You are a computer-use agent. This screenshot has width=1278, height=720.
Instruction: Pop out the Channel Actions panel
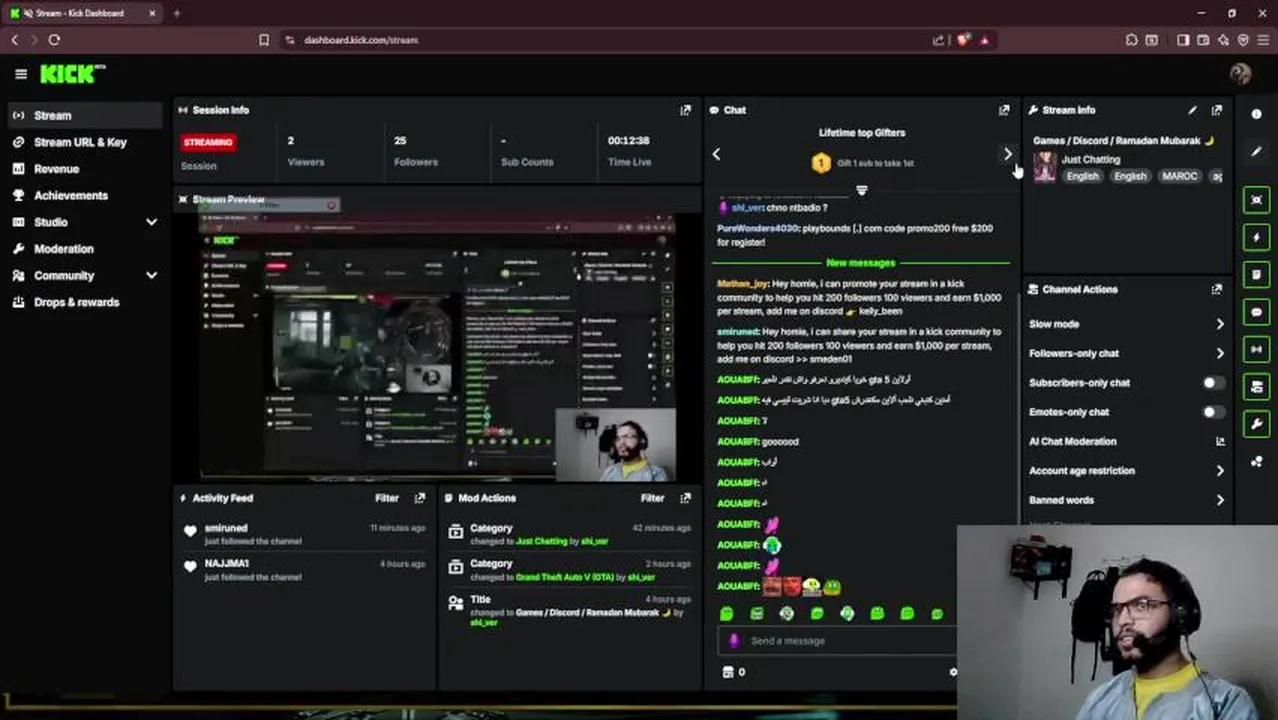point(1216,289)
